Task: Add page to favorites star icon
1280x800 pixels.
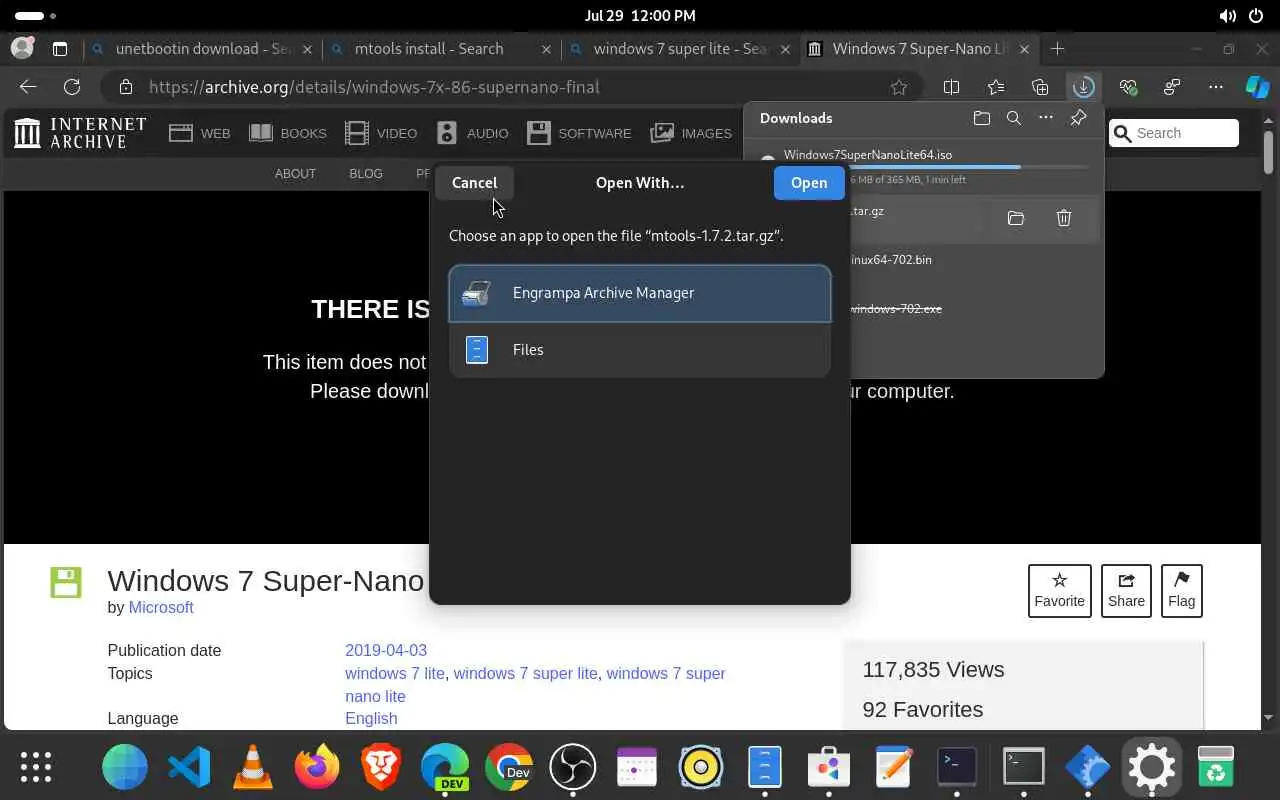Action: pyautogui.click(x=899, y=87)
